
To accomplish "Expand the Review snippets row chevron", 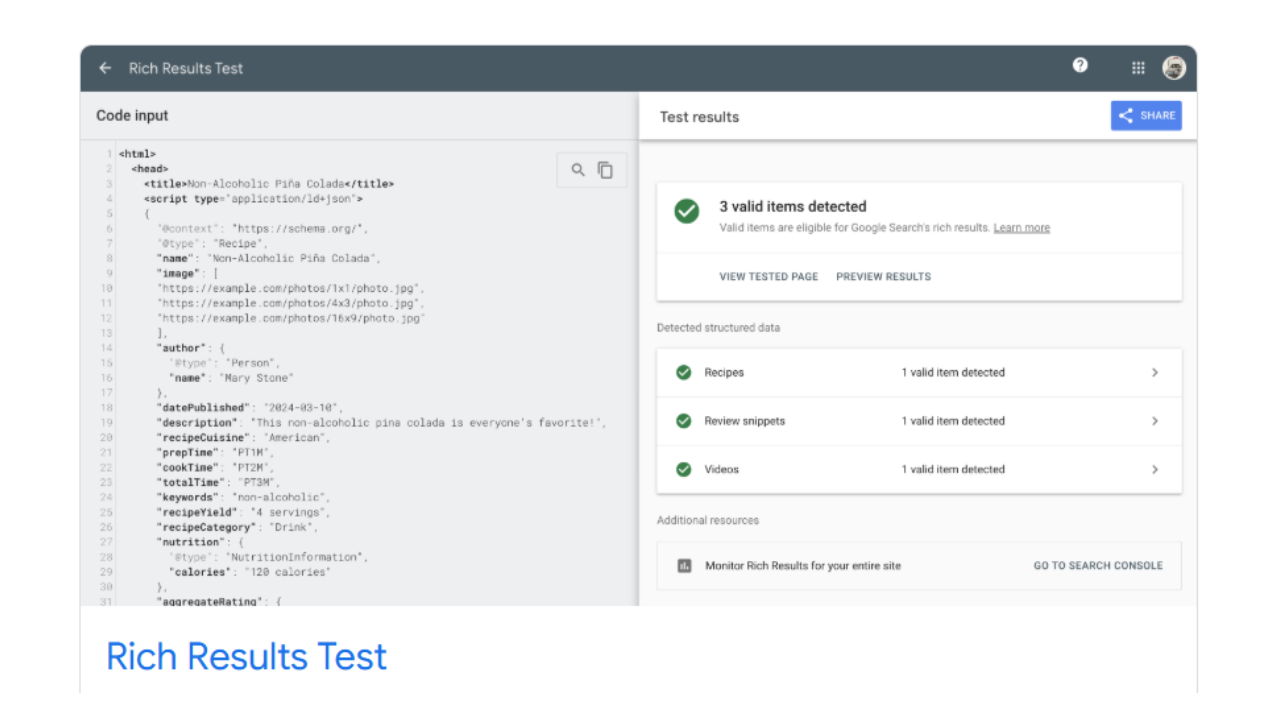I will (1155, 421).
